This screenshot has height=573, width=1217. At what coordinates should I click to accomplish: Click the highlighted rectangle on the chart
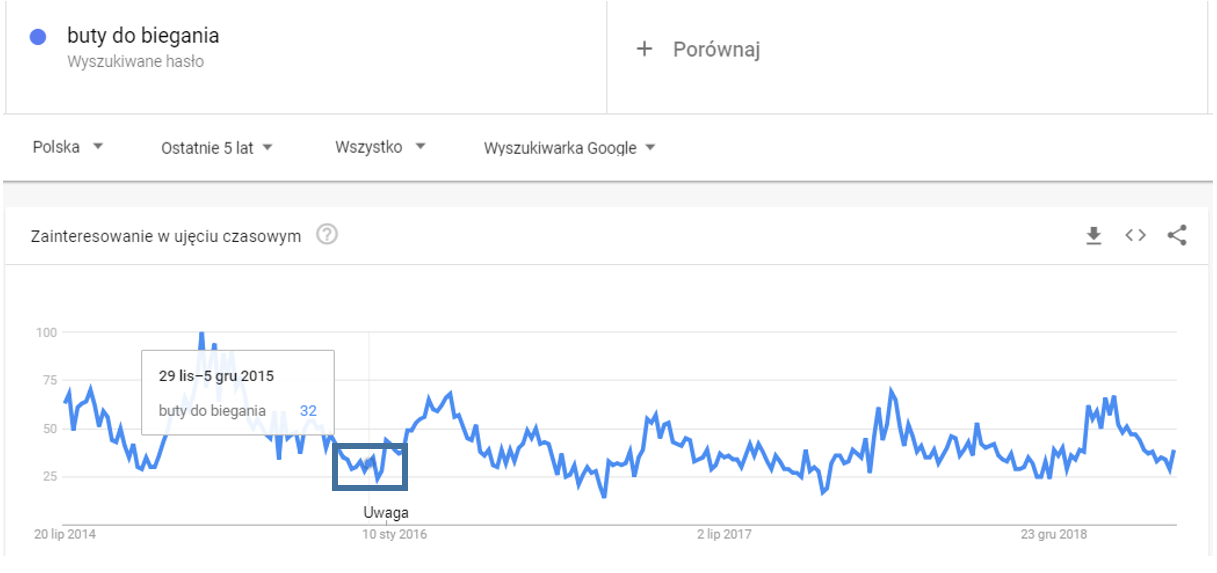[x=369, y=466]
